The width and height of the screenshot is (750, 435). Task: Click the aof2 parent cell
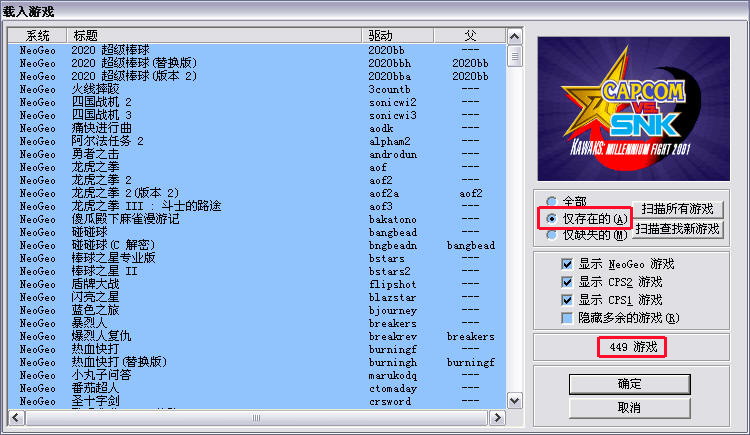471,193
